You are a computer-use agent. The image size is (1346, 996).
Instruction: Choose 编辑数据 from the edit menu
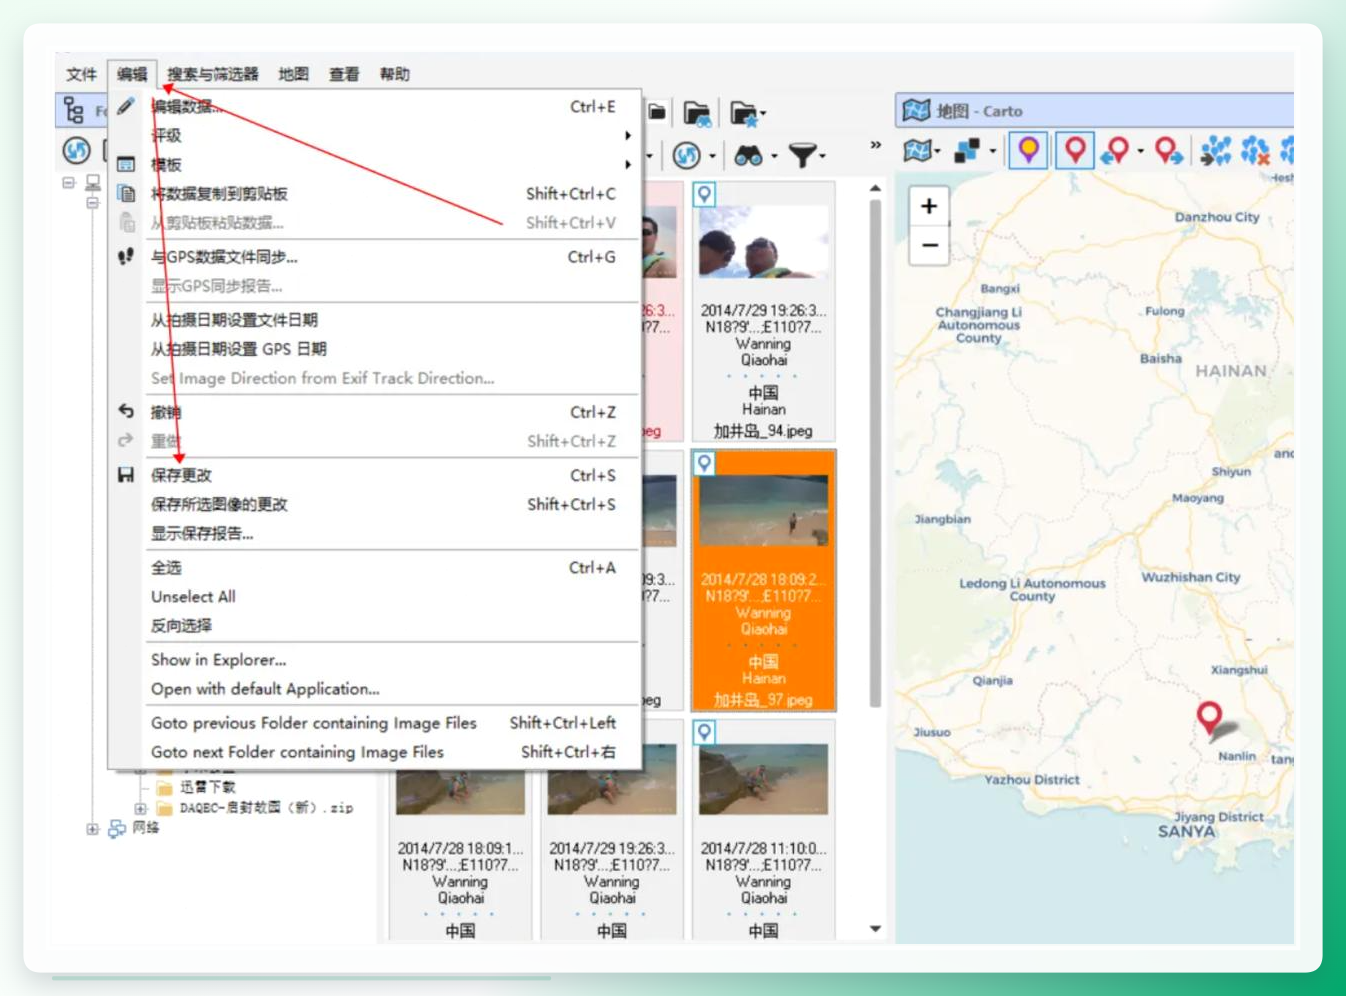pyautogui.click(x=376, y=107)
